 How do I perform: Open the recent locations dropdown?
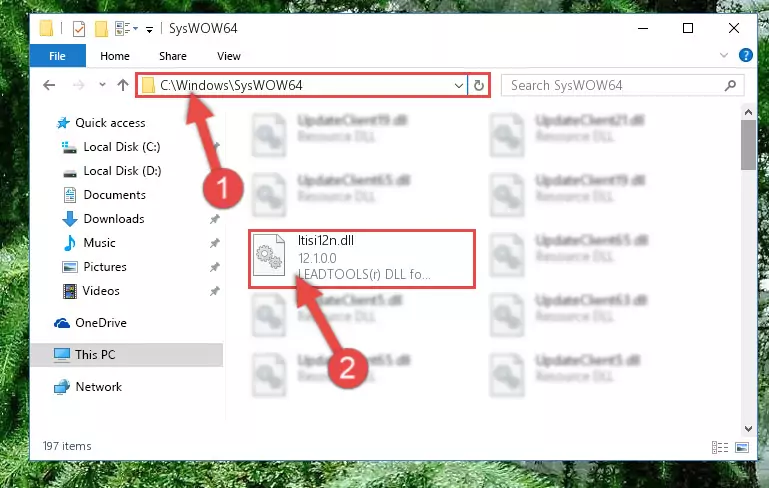[x=102, y=85]
